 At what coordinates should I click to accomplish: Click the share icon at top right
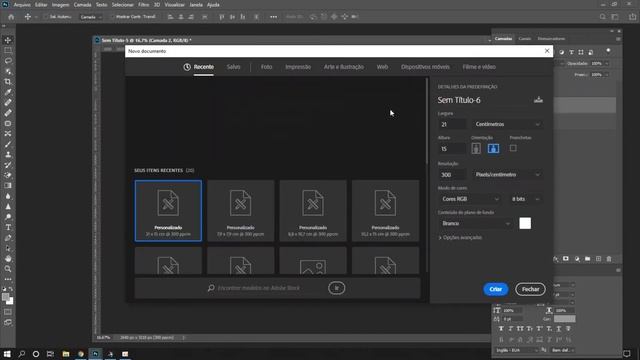[x=632, y=17]
